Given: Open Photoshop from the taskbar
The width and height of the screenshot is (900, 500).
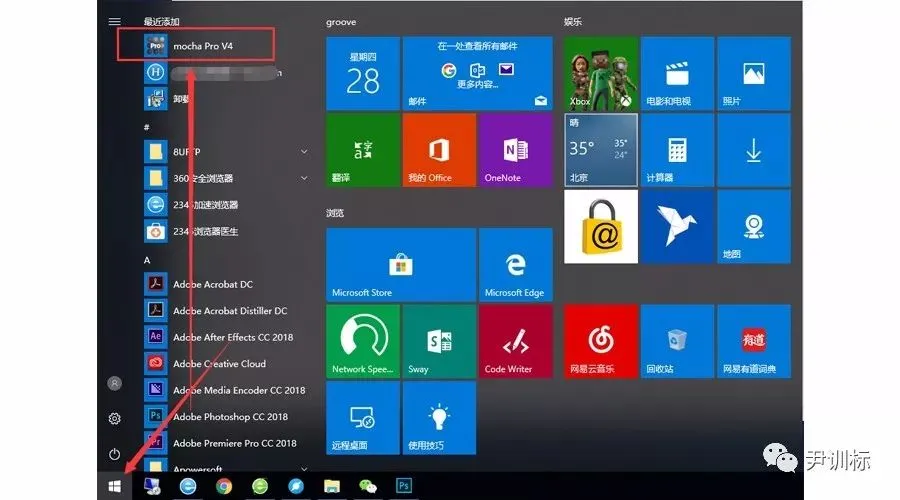Looking at the screenshot, I should [404, 486].
